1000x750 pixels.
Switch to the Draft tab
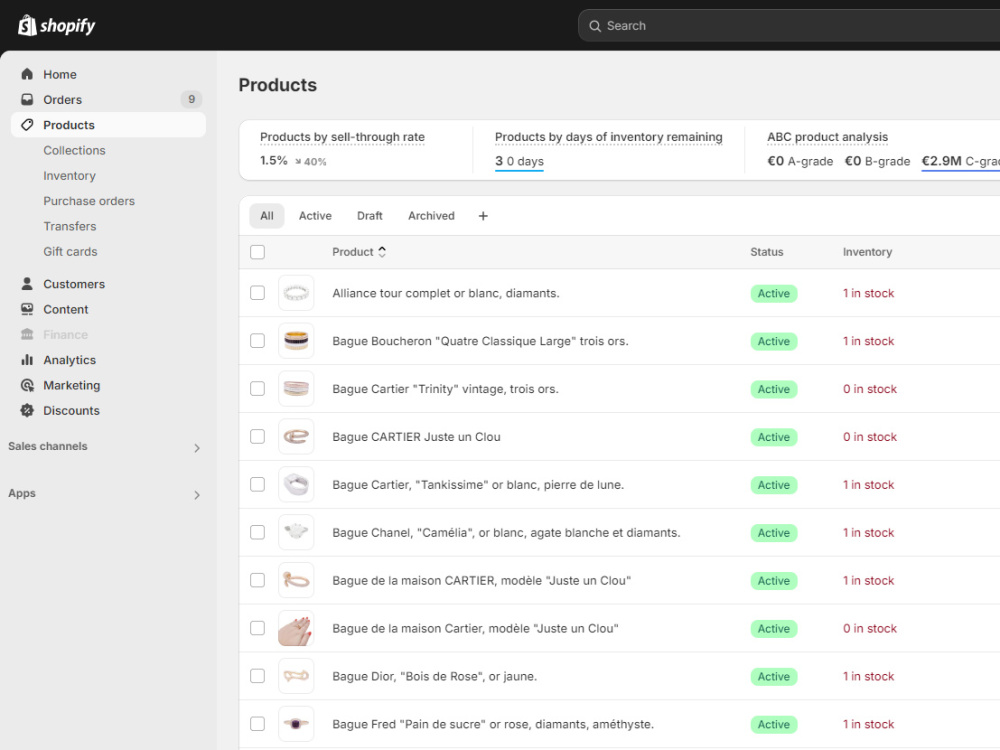pos(370,216)
